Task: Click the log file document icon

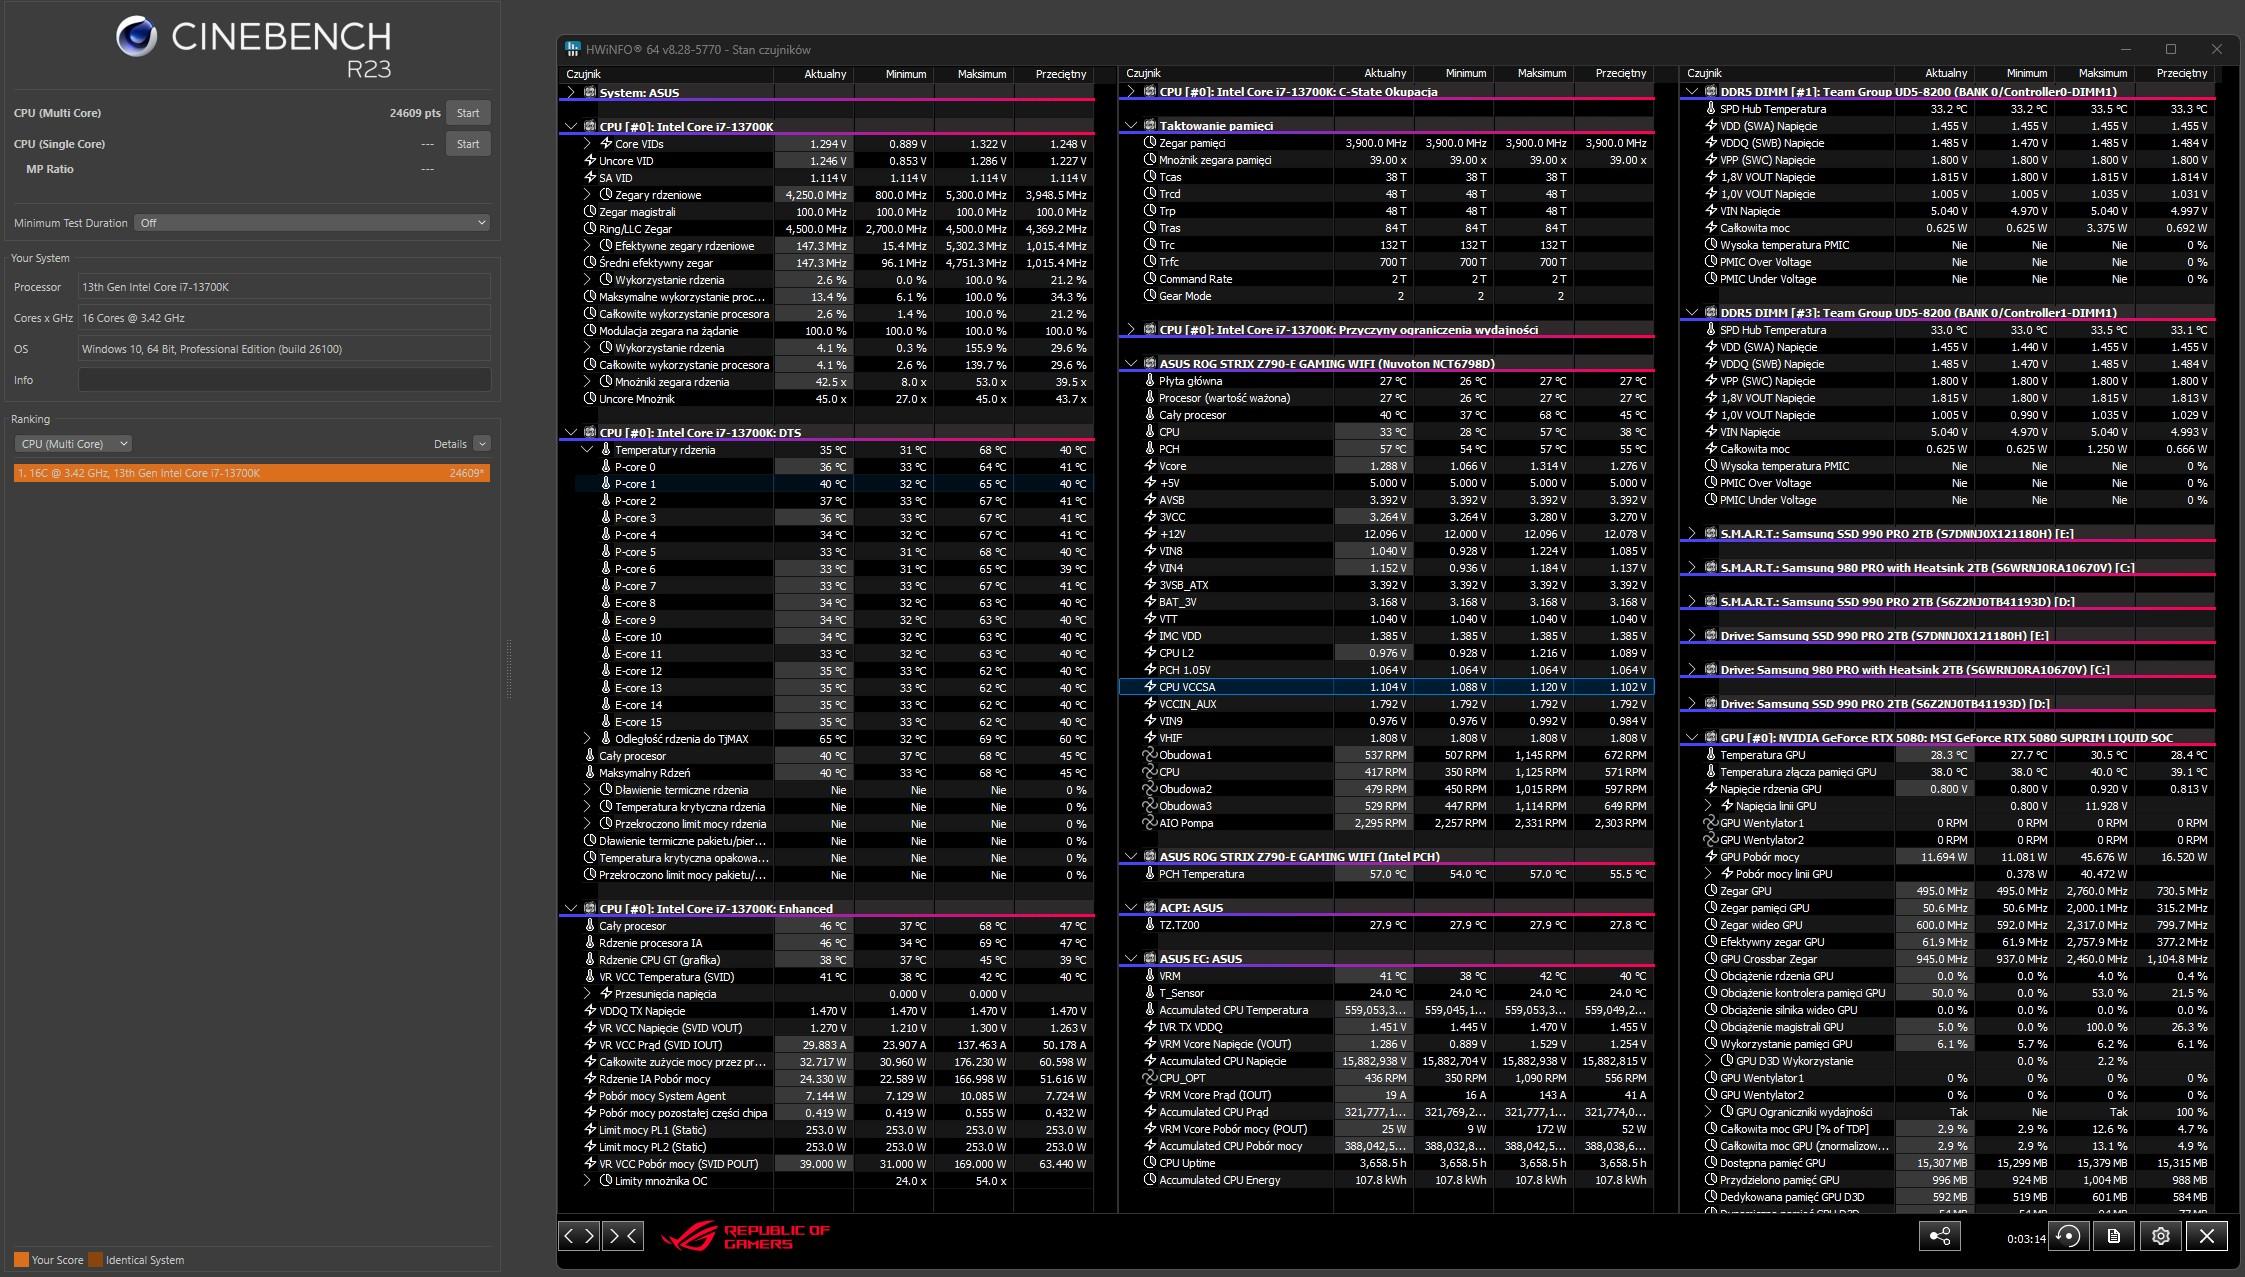Action: [2113, 1237]
